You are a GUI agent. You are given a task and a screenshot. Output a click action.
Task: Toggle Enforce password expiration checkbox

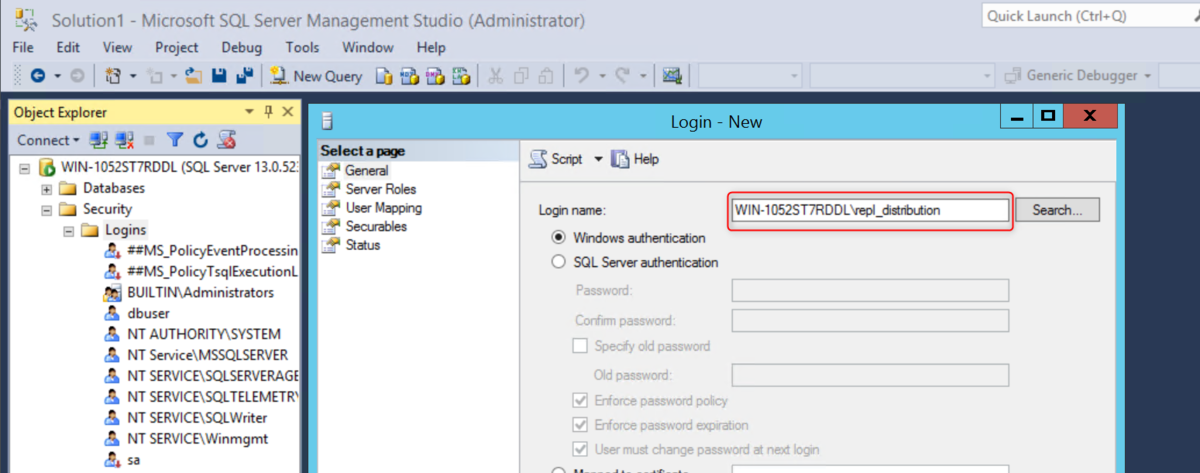point(579,425)
